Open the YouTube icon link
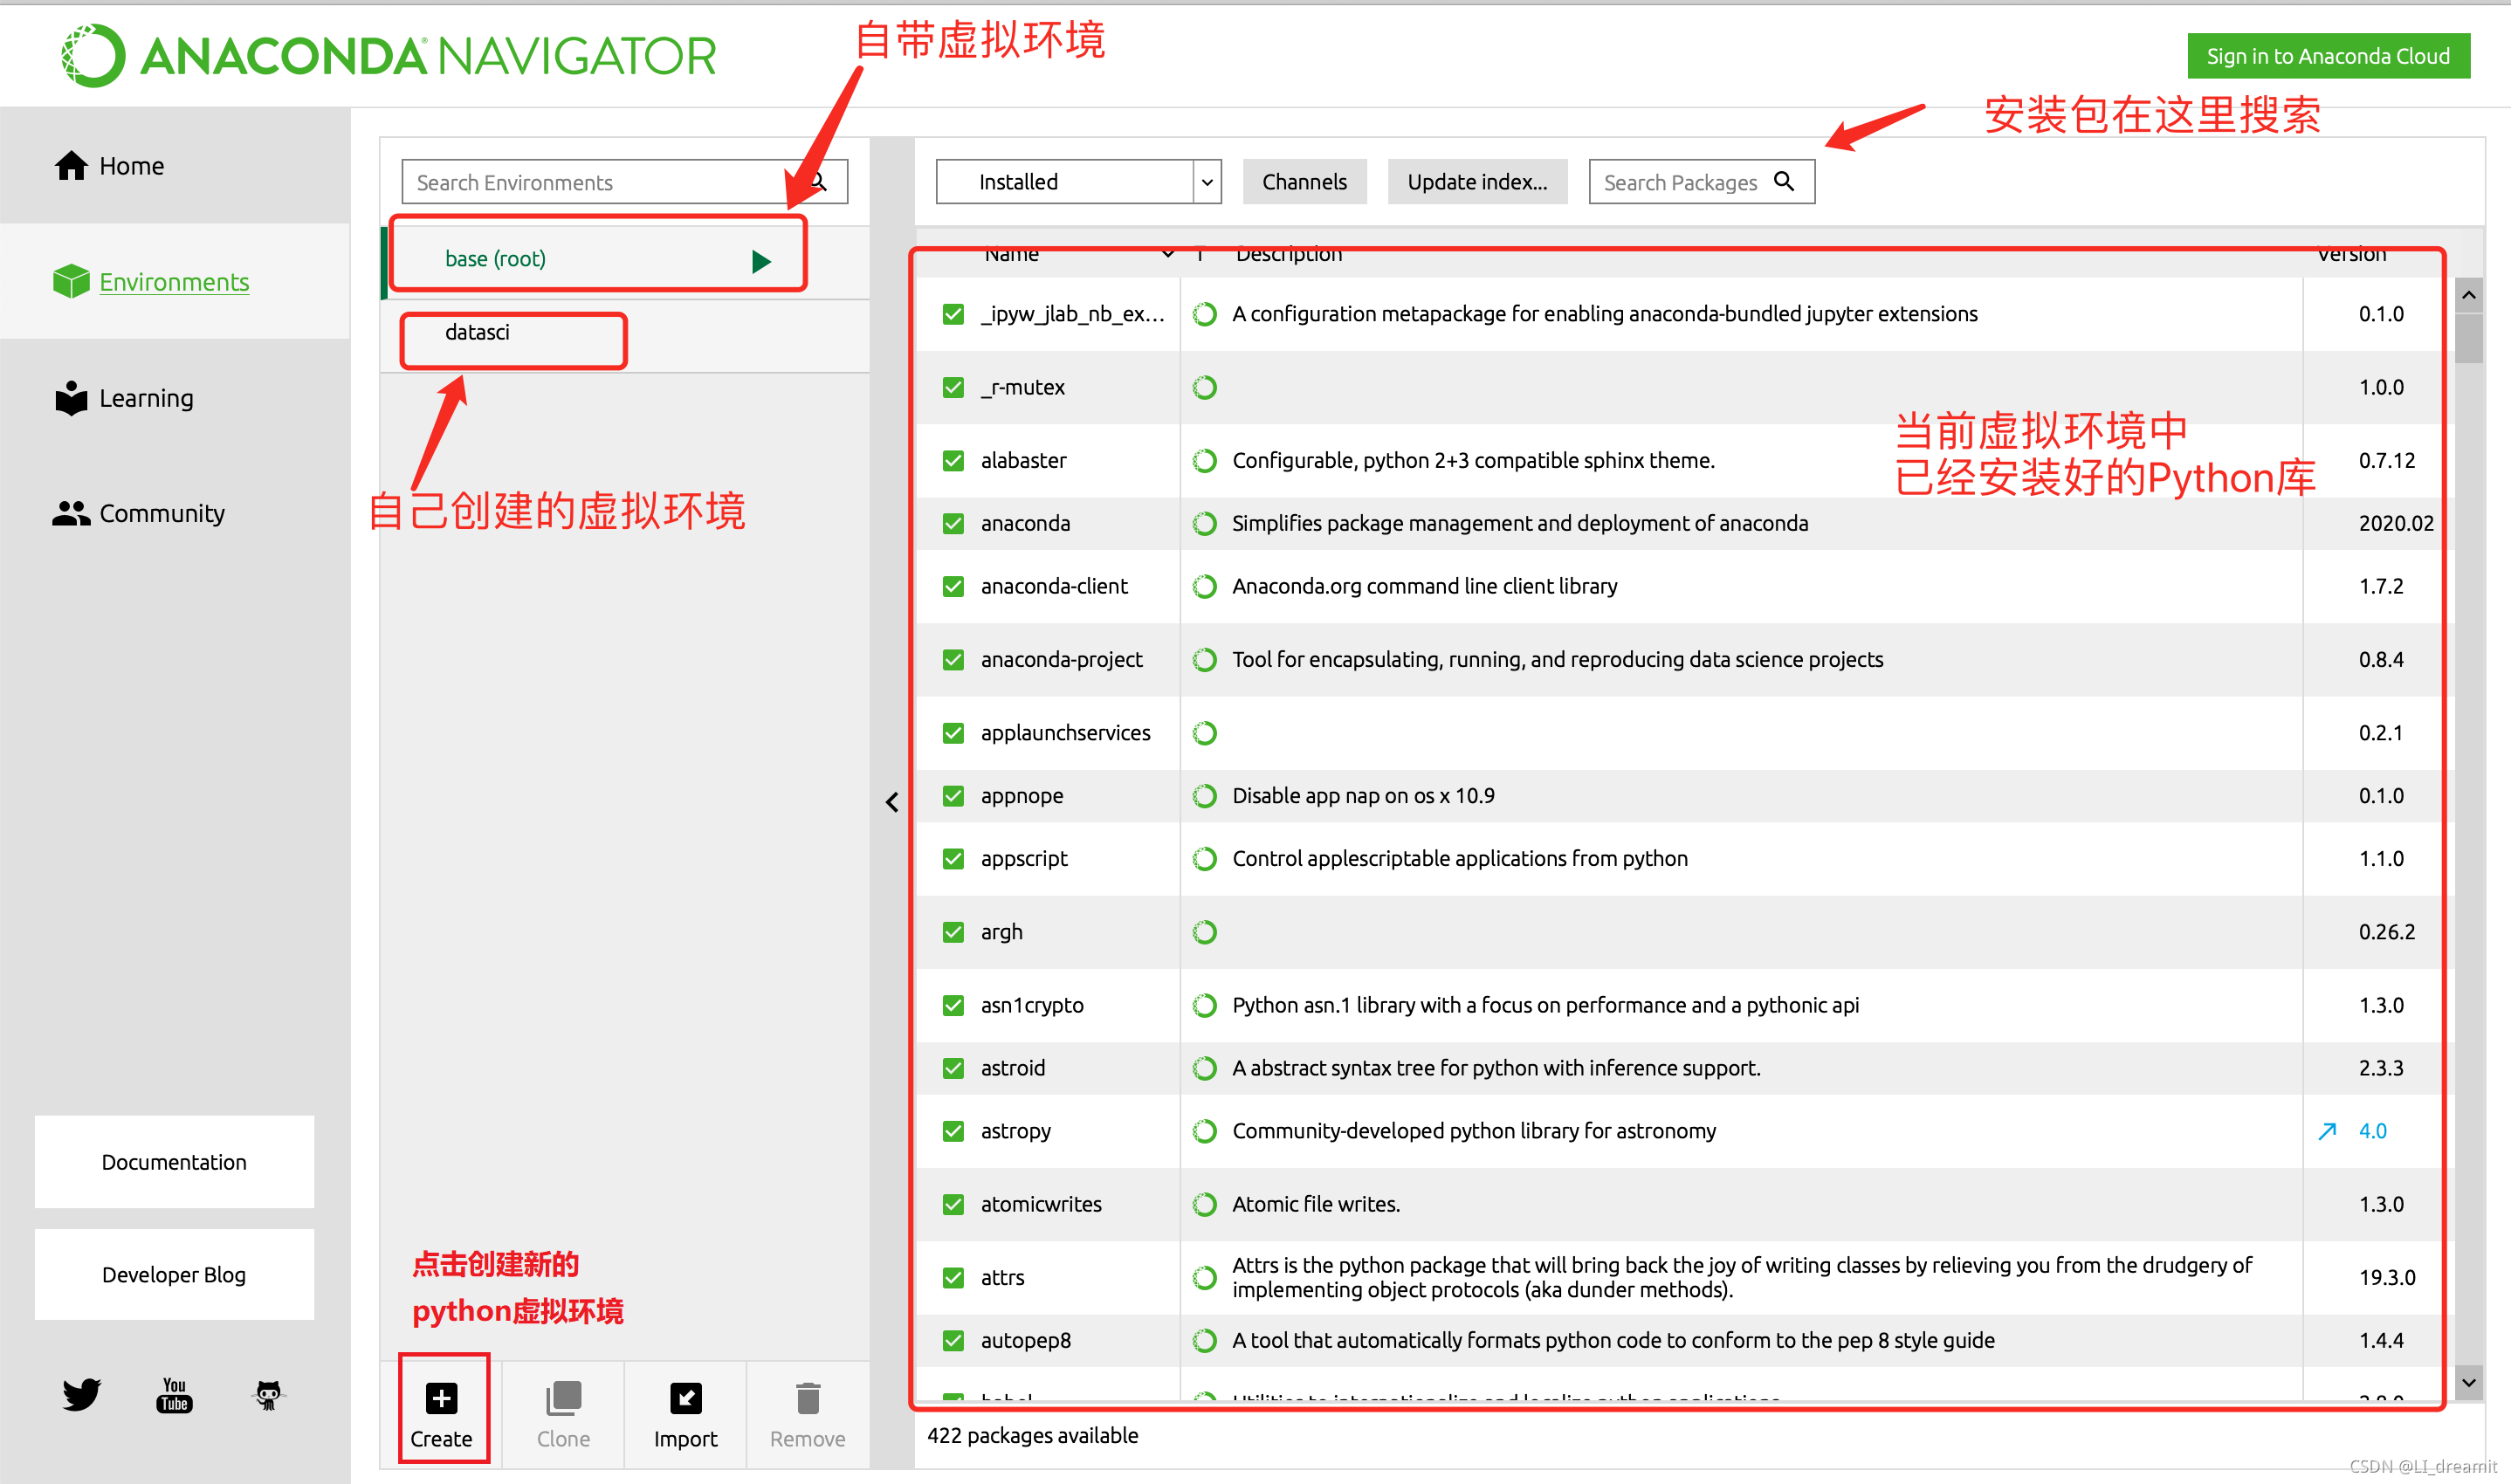The width and height of the screenshot is (2511, 1484). pos(174,1394)
